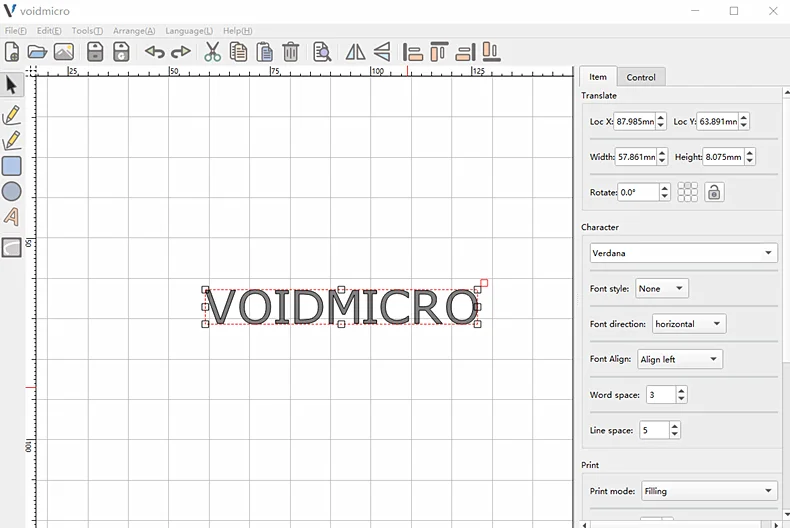The width and height of the screenshot is (790, 528).
Task: Select the upper pencil line tool
Action: point(12,115)
